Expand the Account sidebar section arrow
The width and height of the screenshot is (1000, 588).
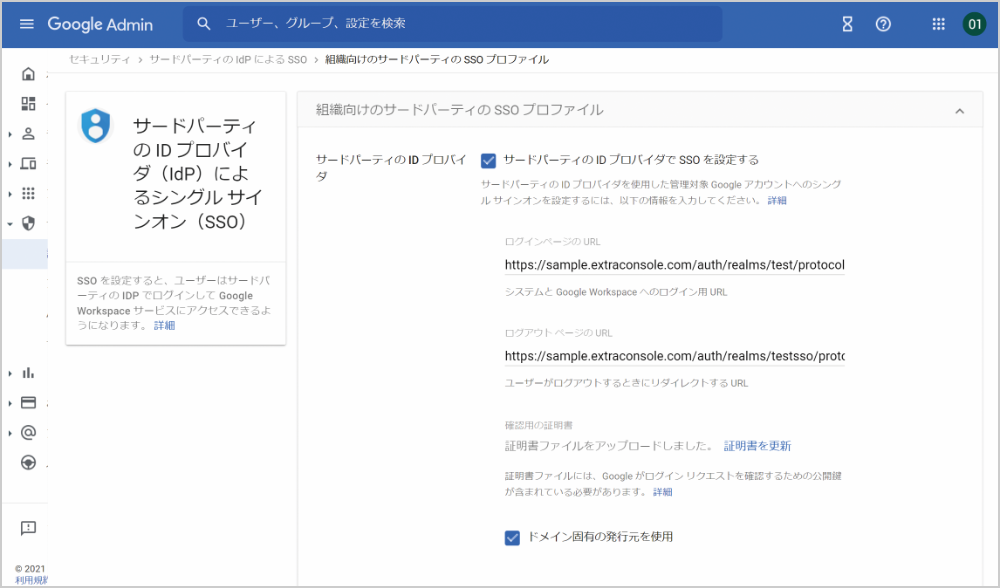click(x=10, y=433)
